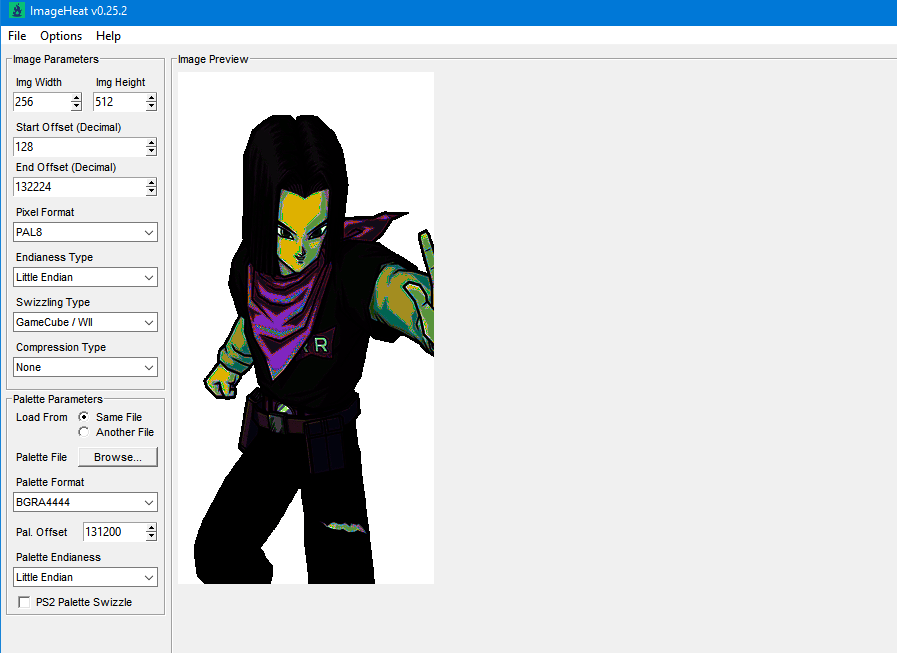Decrease Img Height with down arrow
This screenshot has width=897, height=653.
point(151,106)
